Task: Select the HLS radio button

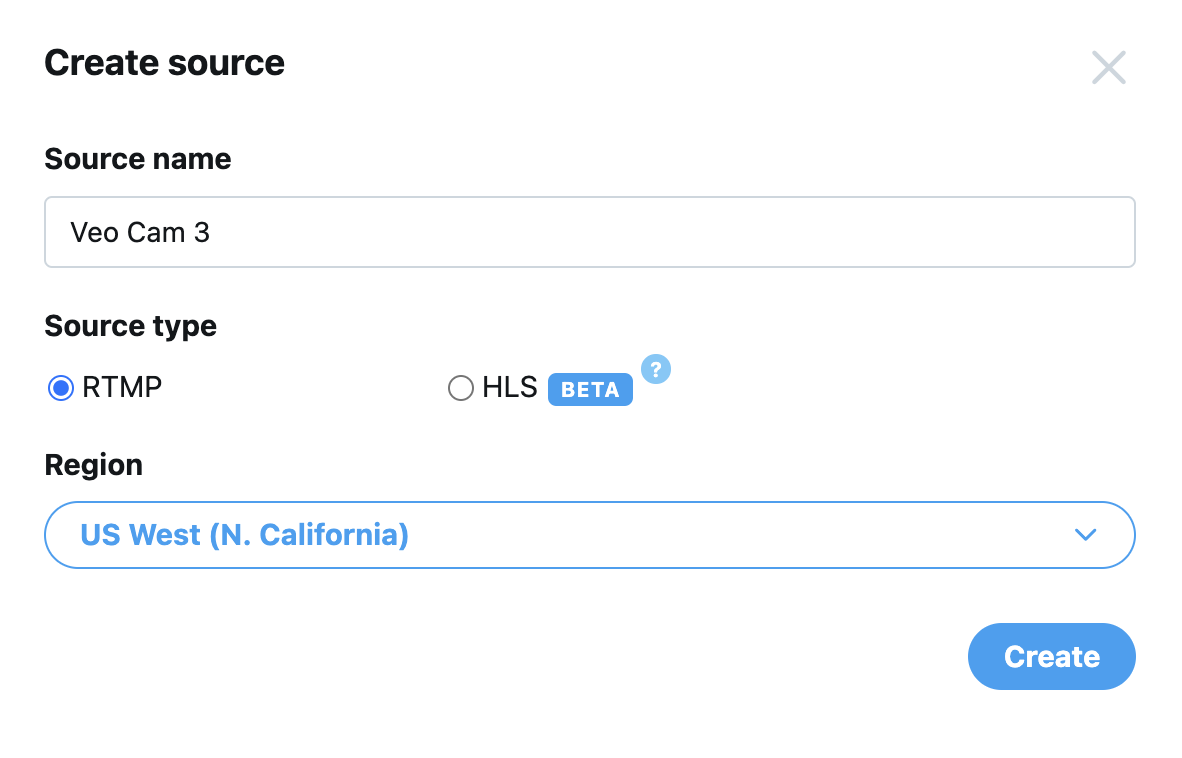Action: [x=461, y=388]
